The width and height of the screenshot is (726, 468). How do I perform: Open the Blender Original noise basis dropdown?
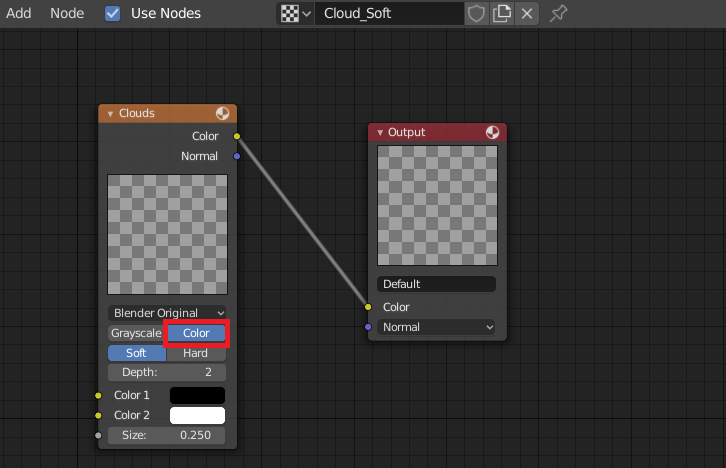click(x=167, y=313)
